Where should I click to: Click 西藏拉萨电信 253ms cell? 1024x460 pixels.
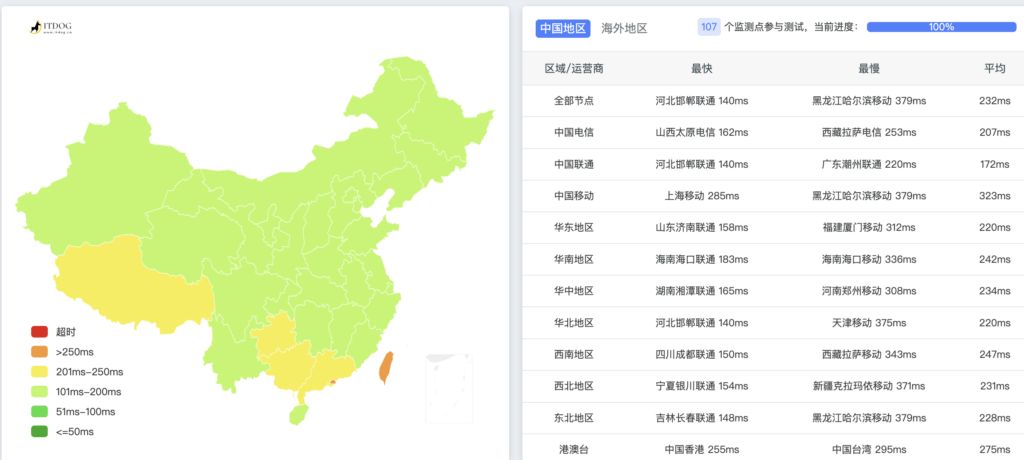[x=869, y=132]
